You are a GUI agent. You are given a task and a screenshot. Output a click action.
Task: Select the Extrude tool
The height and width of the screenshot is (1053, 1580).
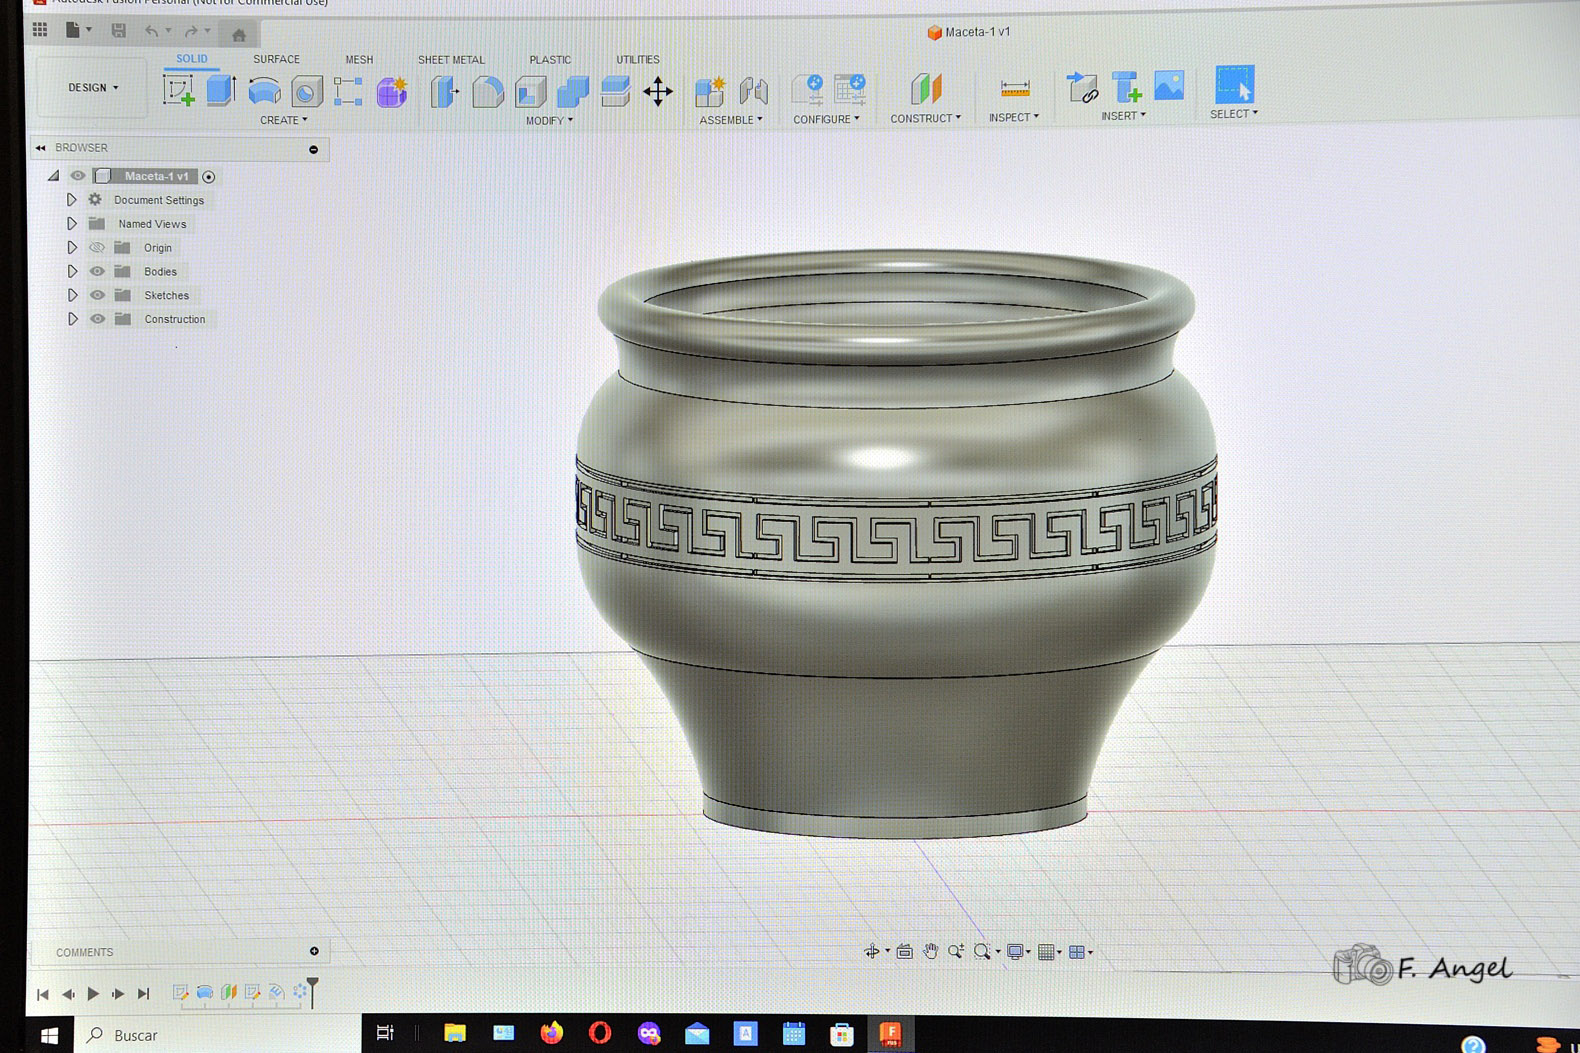coord(221,91)
